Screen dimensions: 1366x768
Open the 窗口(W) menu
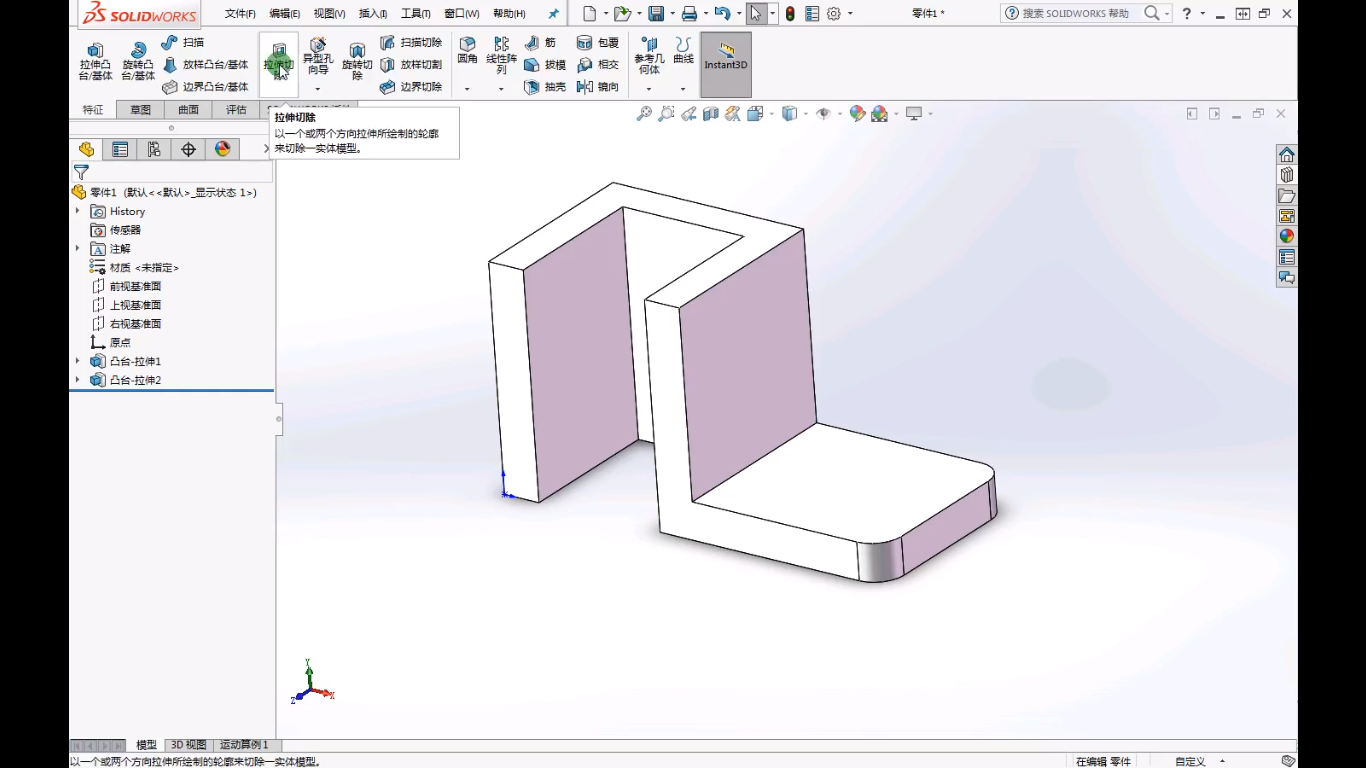click(461, 14)
